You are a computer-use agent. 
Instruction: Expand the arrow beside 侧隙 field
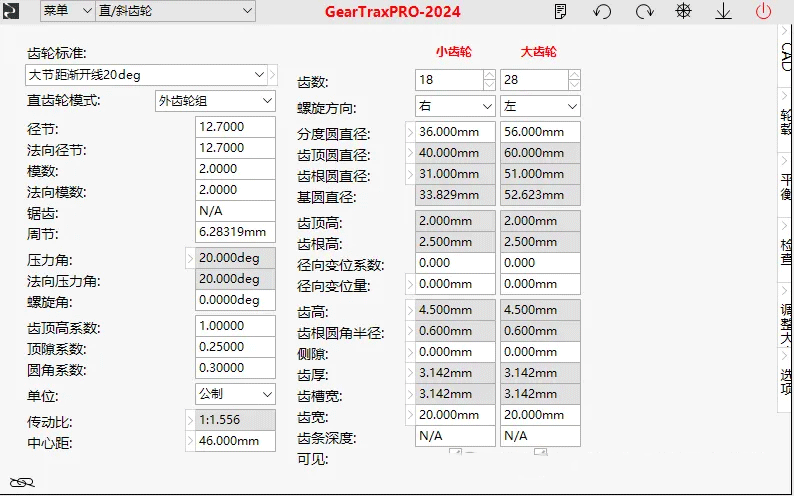[410, 352]
